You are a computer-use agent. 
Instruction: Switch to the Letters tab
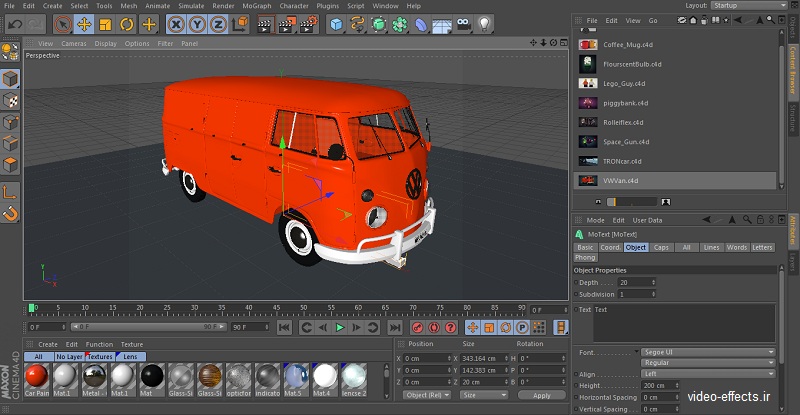[x=762, y=248]
